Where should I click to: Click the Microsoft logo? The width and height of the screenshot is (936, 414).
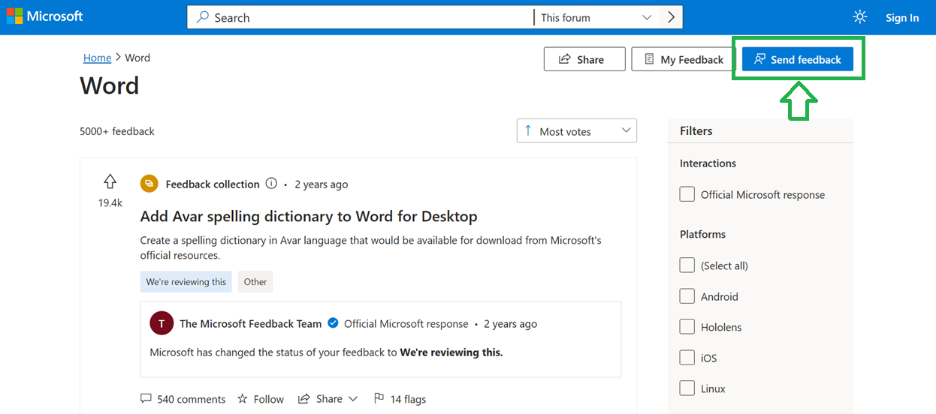(x=45, y=17)
